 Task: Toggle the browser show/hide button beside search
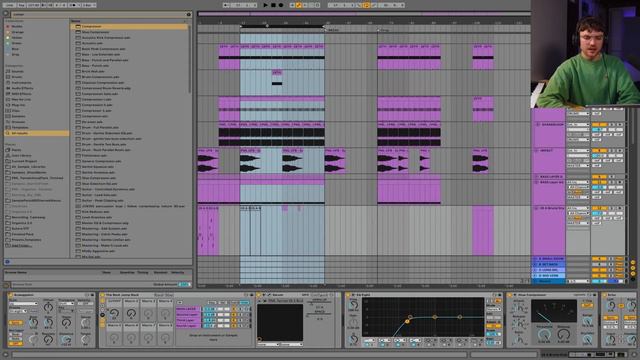click(6, 14)
